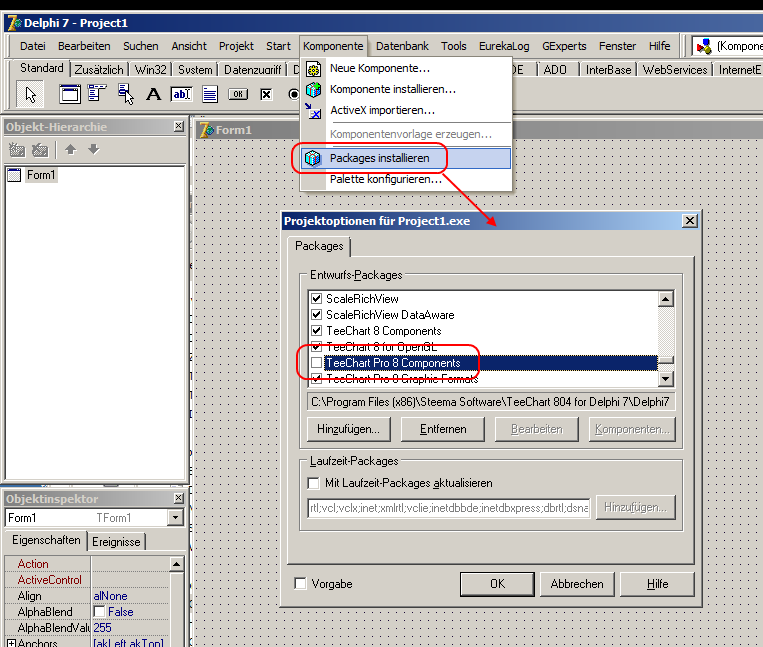Select the Action property row
The height and width of the screenshot is (647, 763).
tap(87, 564)
